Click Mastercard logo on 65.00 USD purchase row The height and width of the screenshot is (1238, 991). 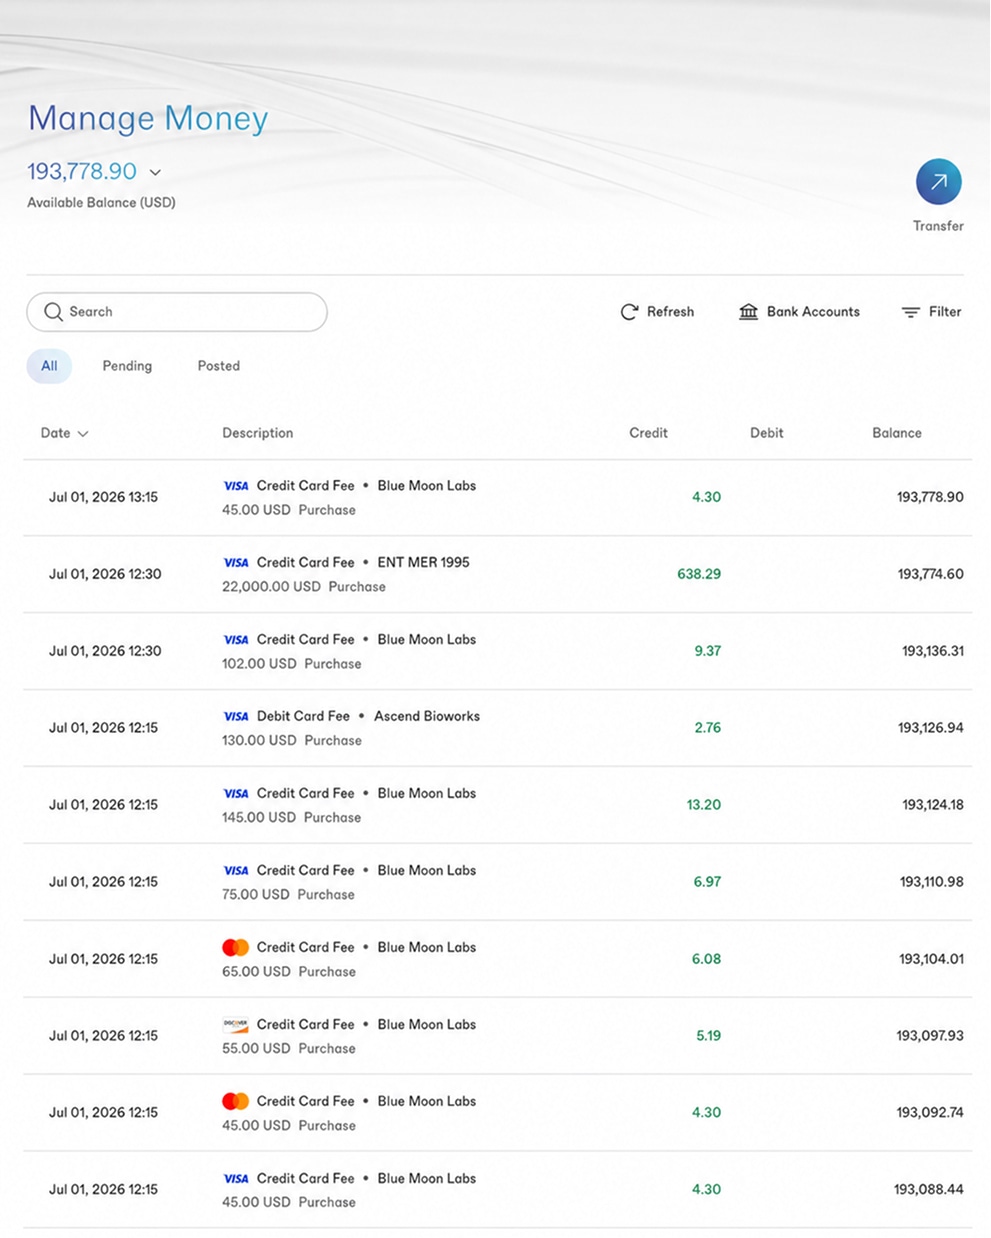236,948
